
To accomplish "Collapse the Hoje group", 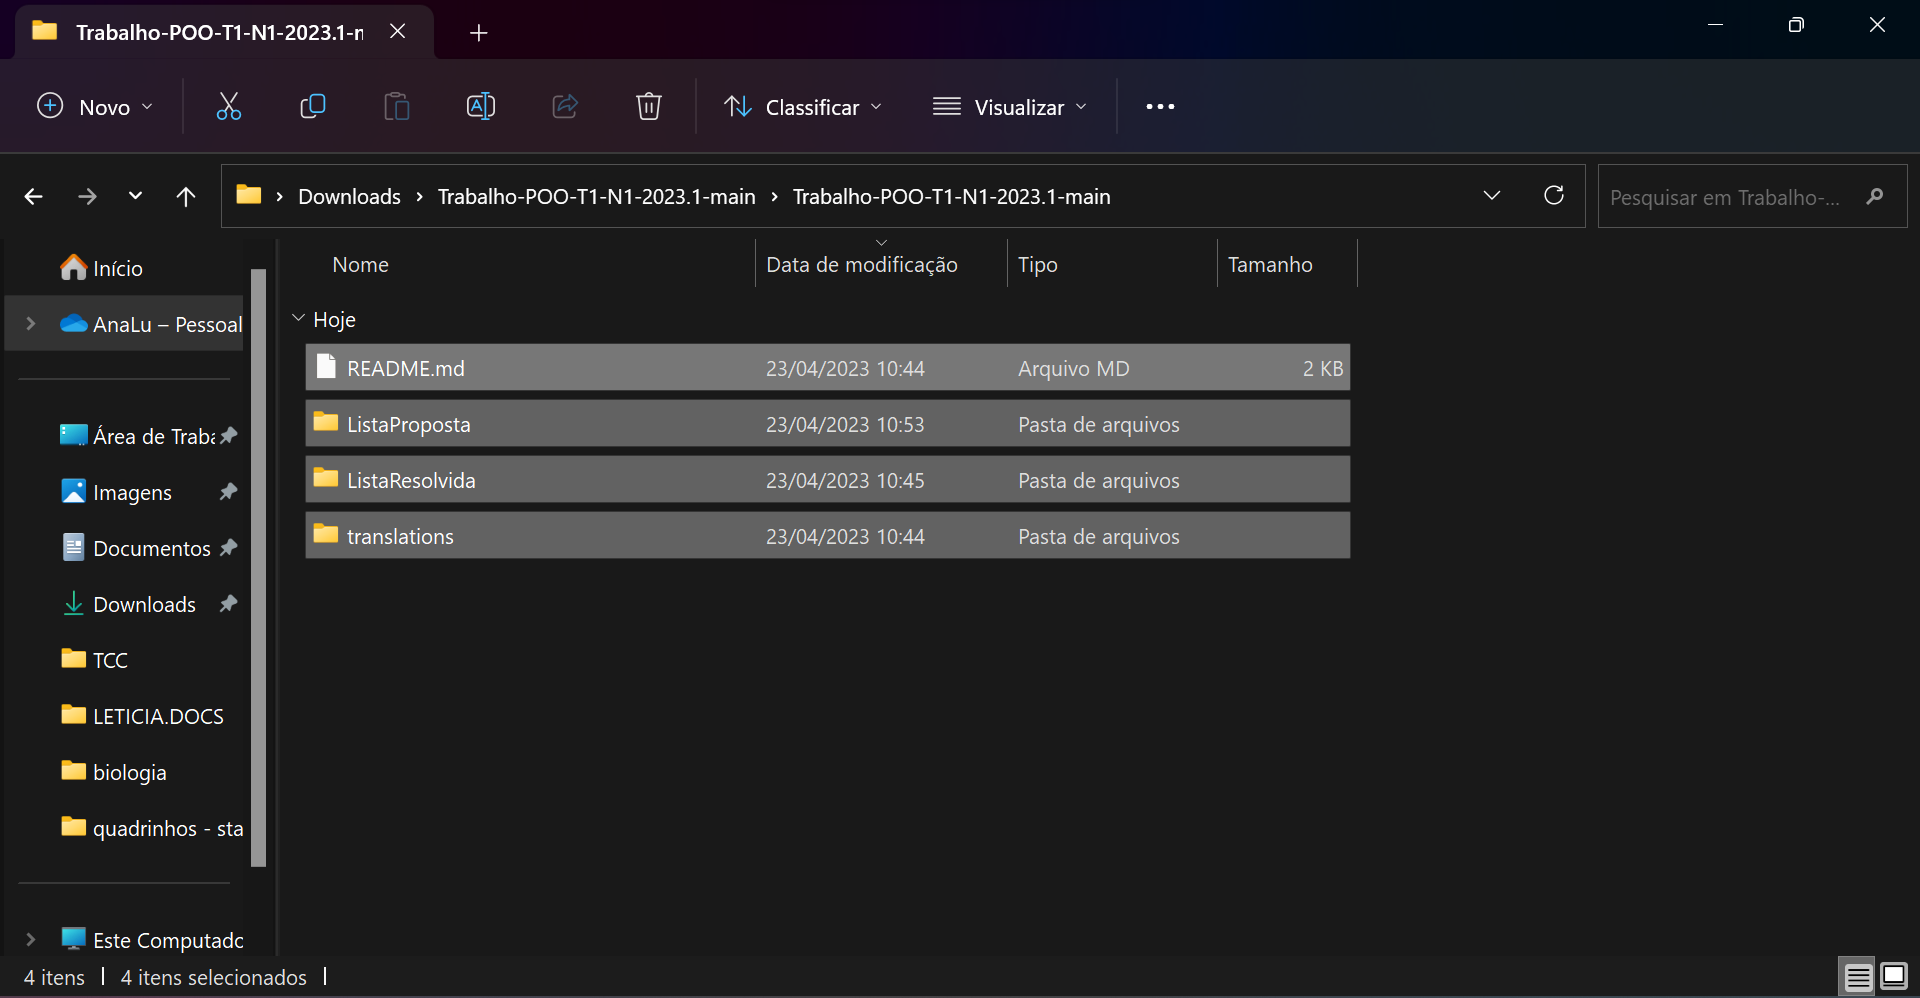I will click(x=297, y=318).
